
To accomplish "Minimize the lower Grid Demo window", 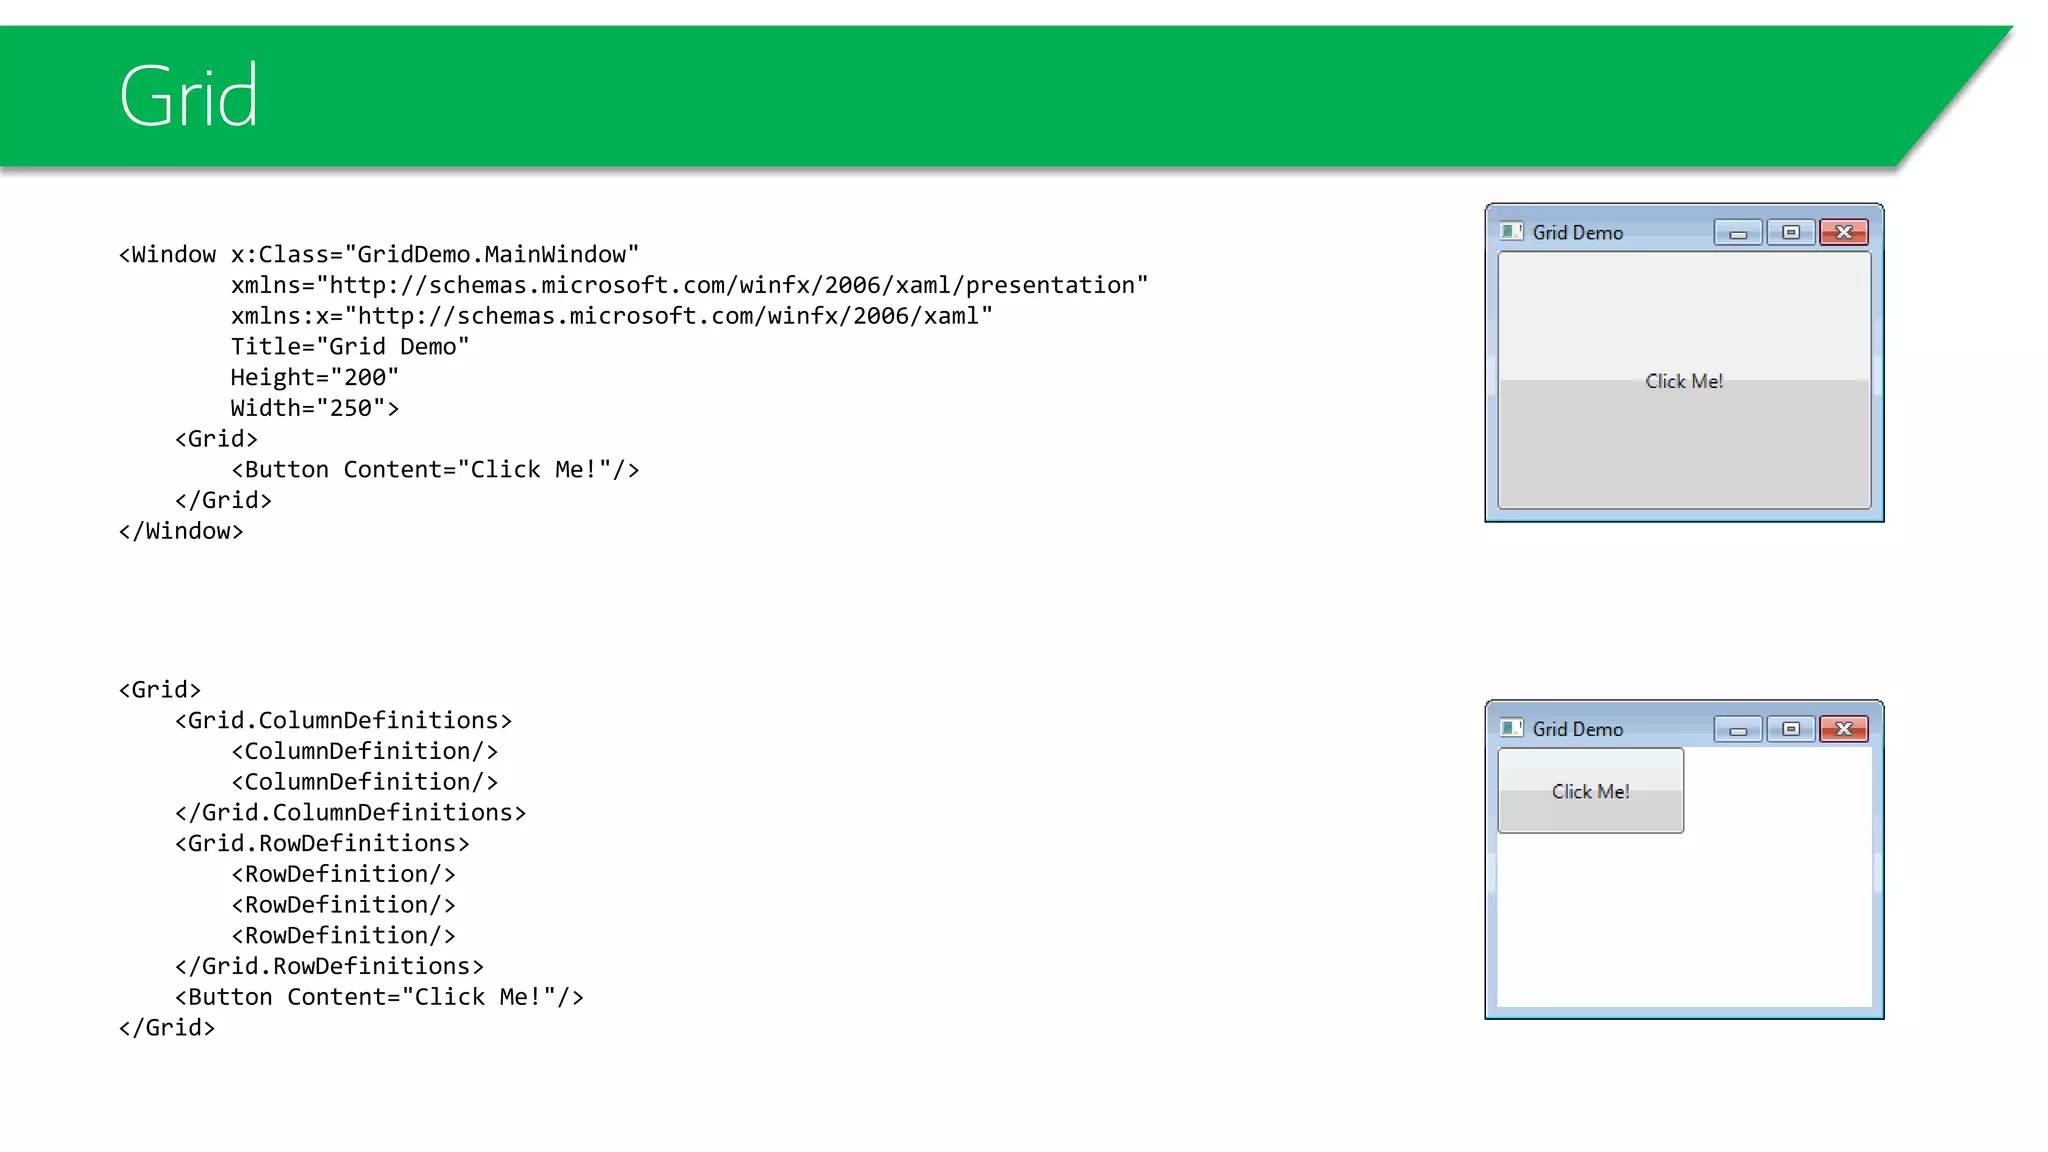I will (x=1738, y=729).
